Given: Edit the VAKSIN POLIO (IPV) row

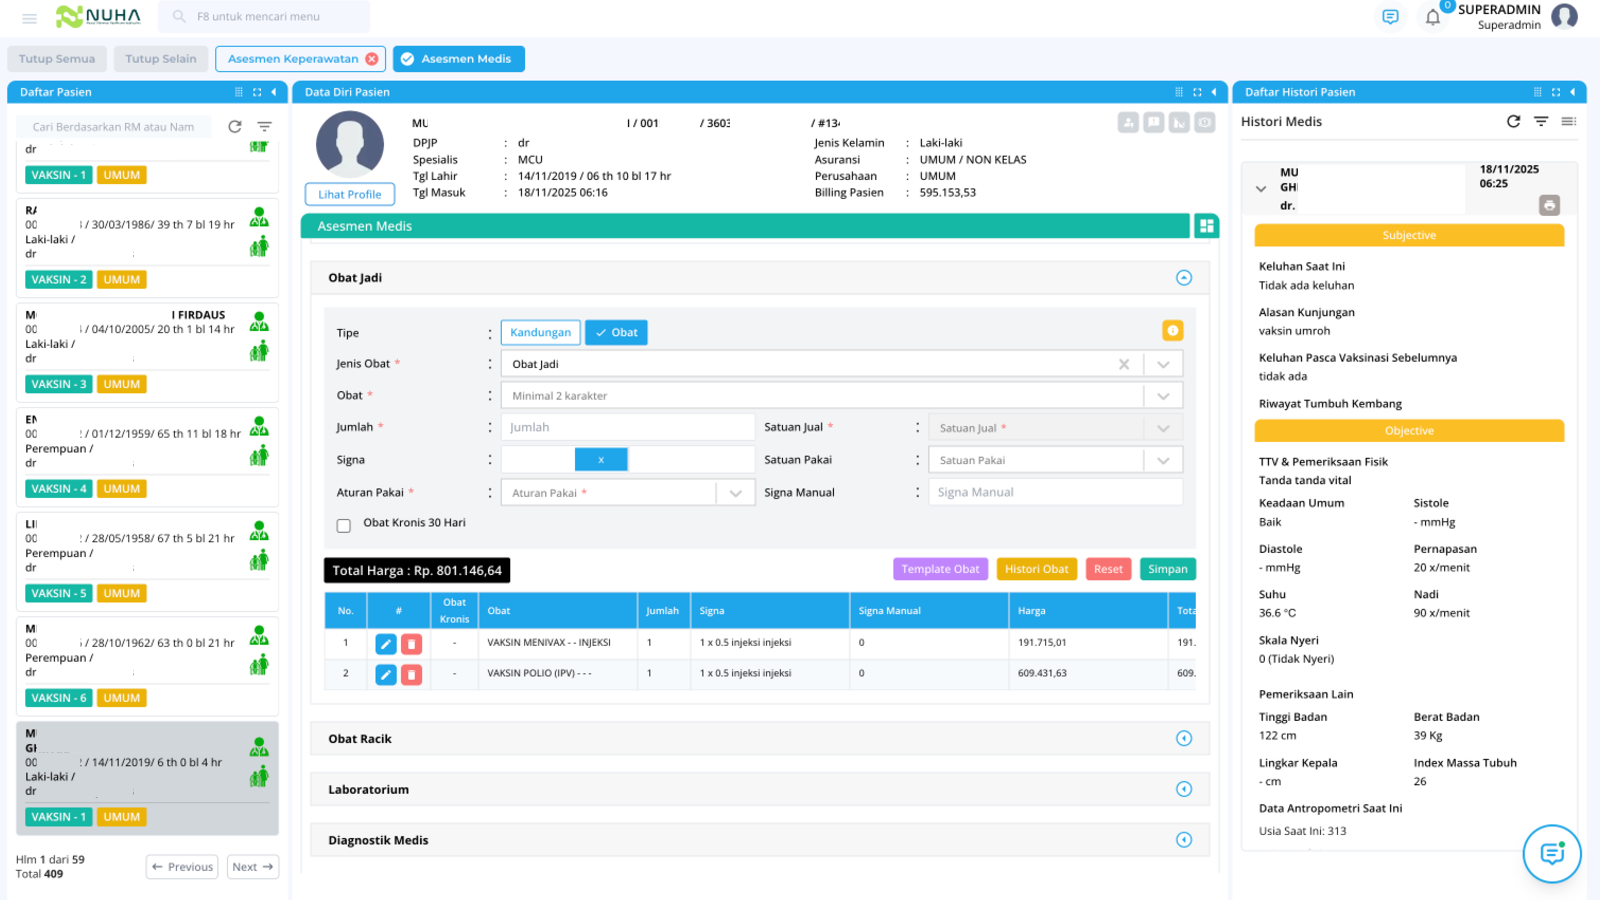Looking at the screenshot, I should point(385,675).
